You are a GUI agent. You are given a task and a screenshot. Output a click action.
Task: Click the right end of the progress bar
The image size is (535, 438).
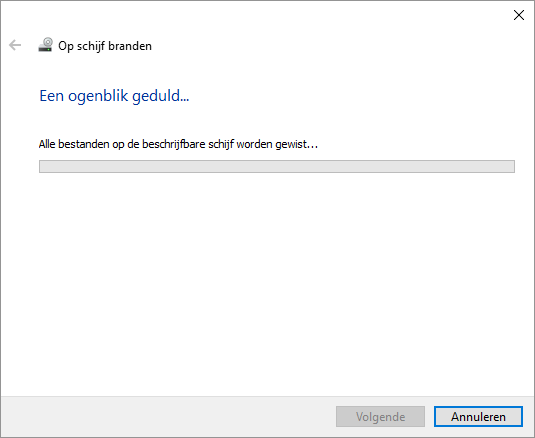pos(509,166)
